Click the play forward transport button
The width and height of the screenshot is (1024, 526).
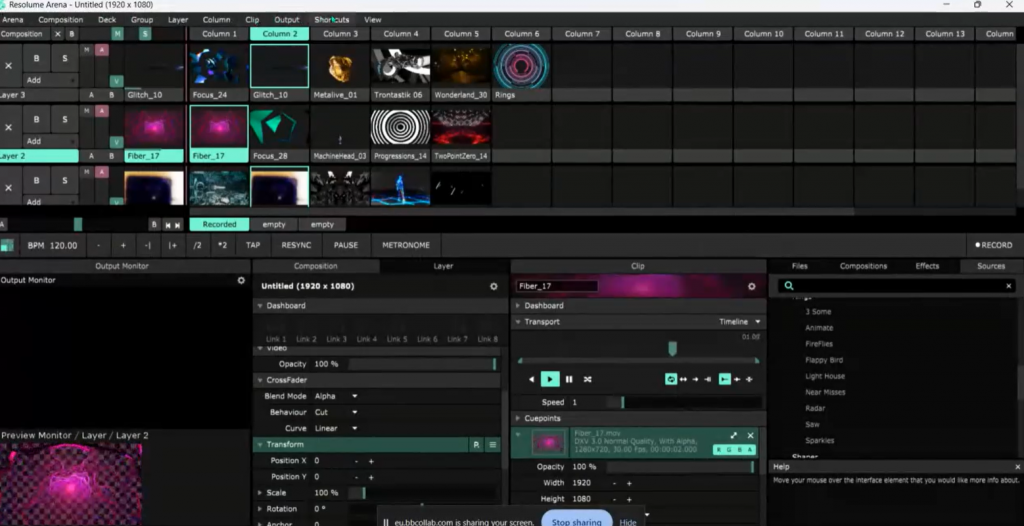(x=550, y=379)
